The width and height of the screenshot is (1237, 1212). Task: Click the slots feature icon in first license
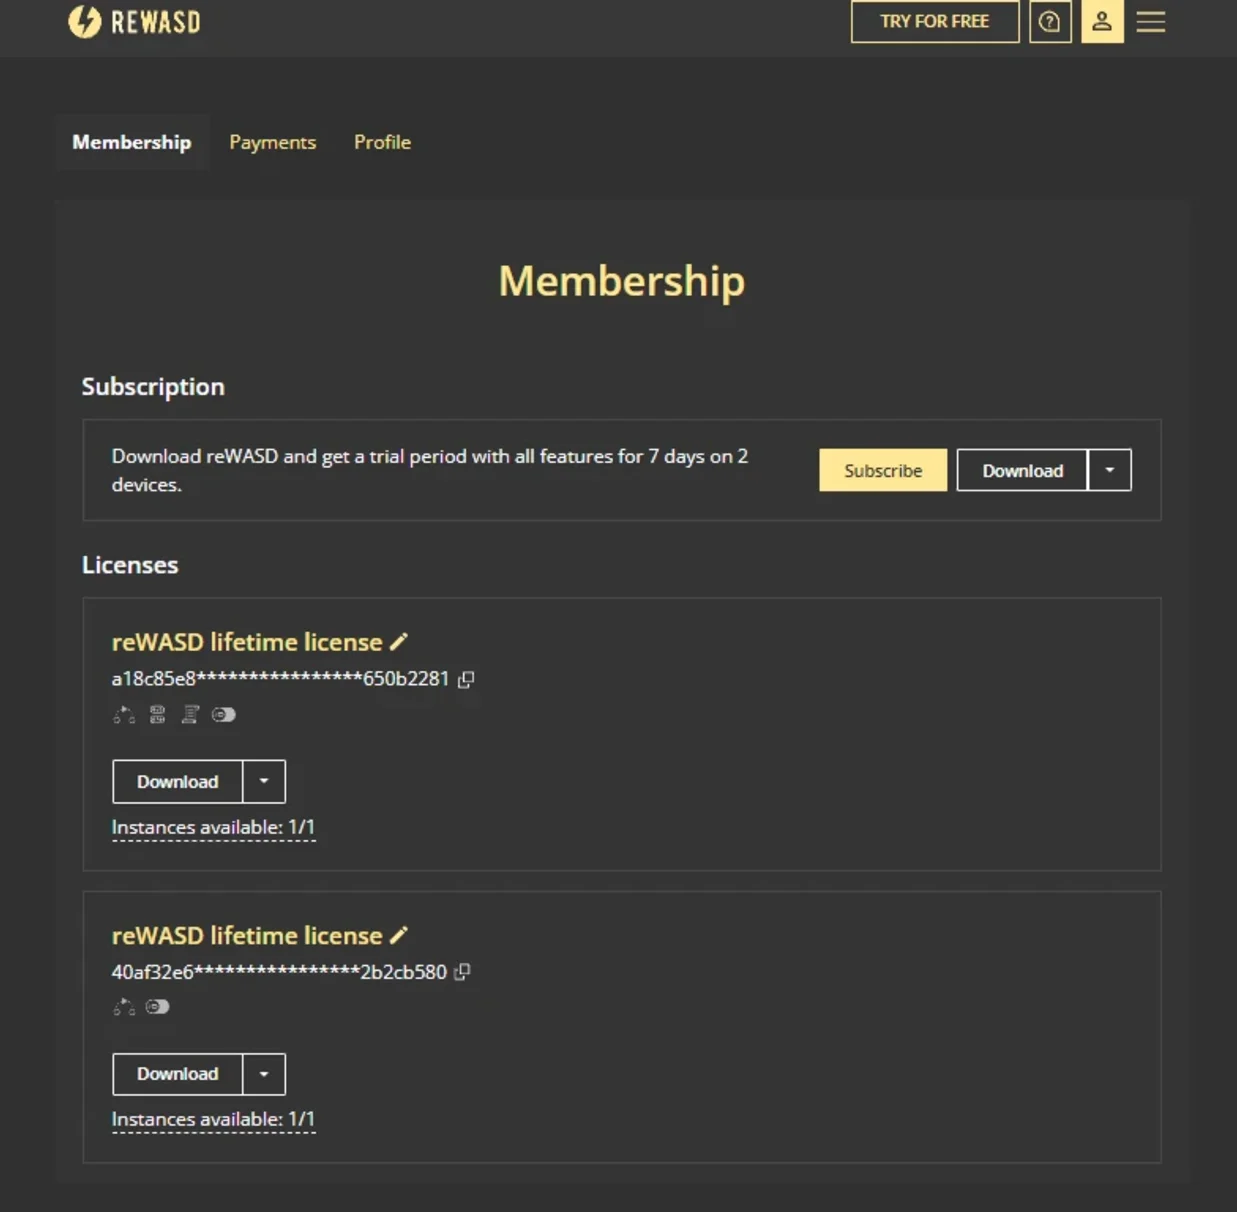point(157,714)
